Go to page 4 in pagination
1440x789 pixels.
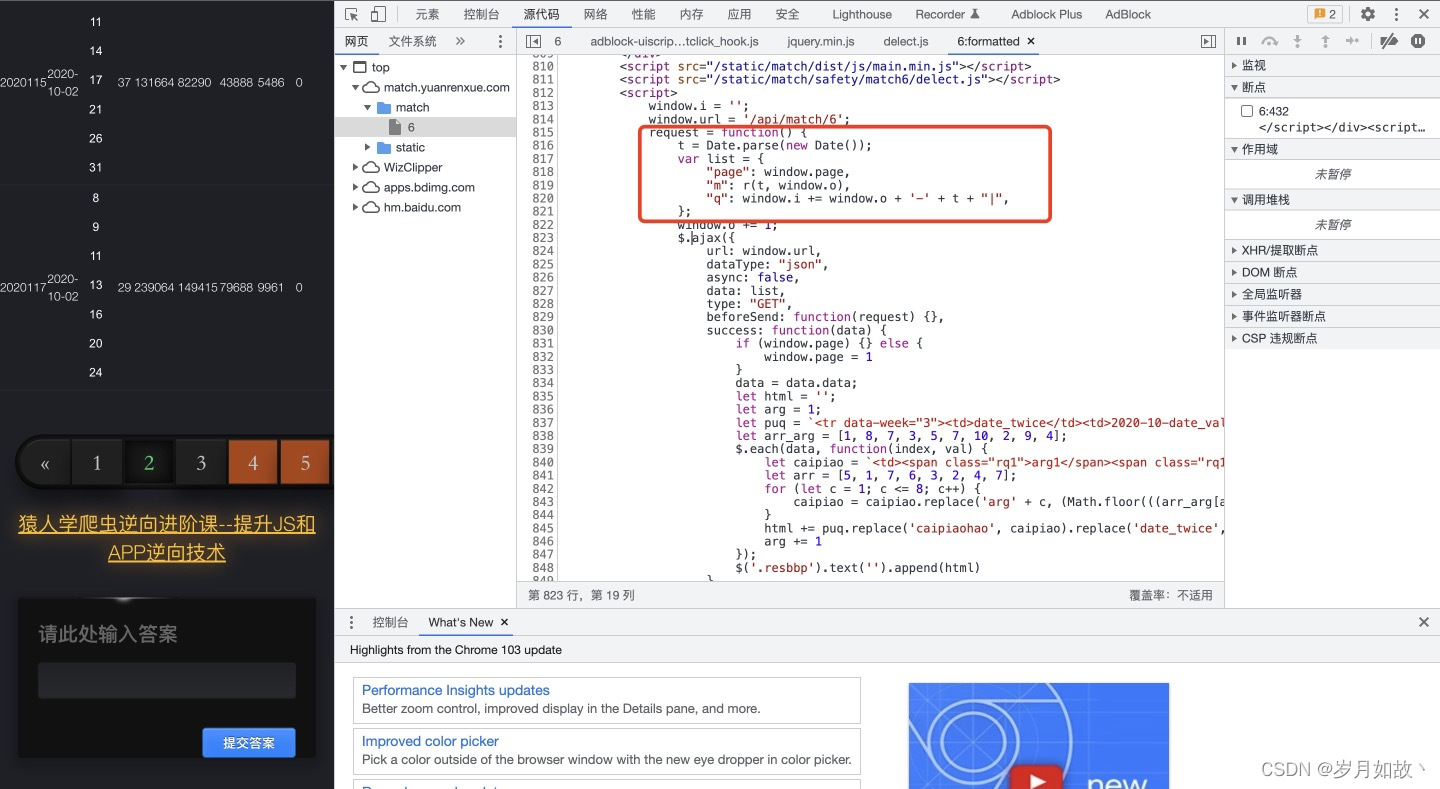(x=253, y=463)
